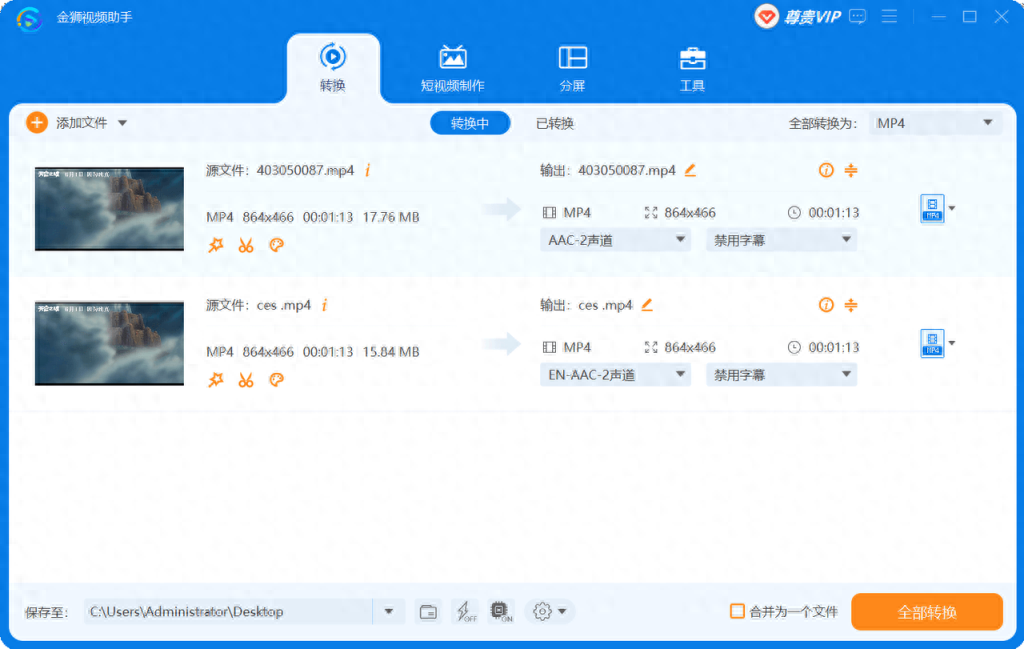Open the magic wand effects tool for ces.mp4
1024x649 pixels.
[216, 379]
